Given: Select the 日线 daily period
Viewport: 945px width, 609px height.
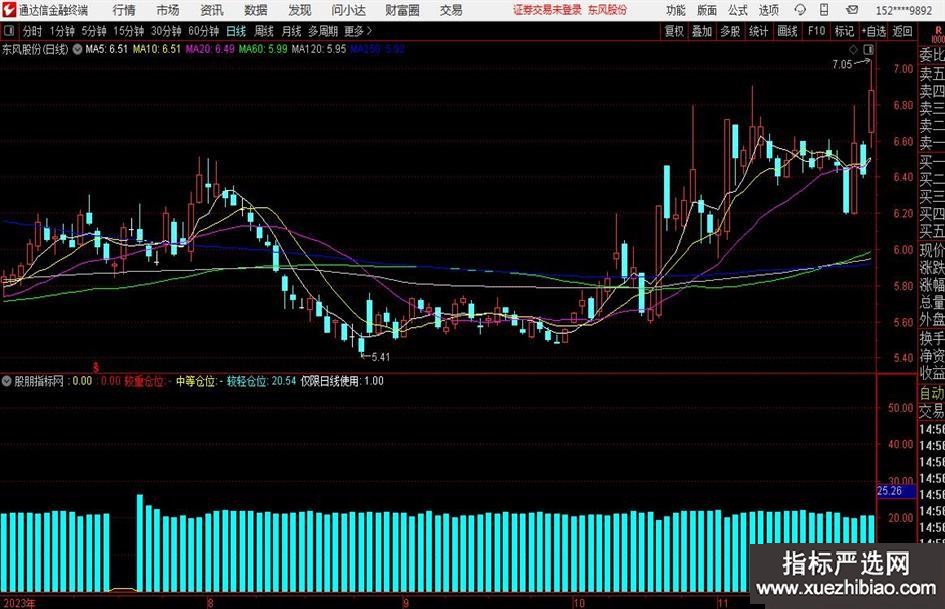Looking at the screenshot, I should [236, 31].
